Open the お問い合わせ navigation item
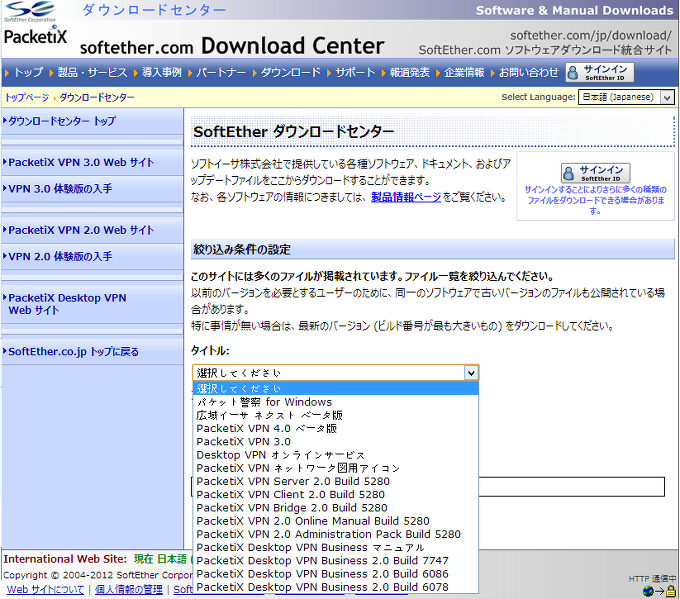 coord(528,72)
